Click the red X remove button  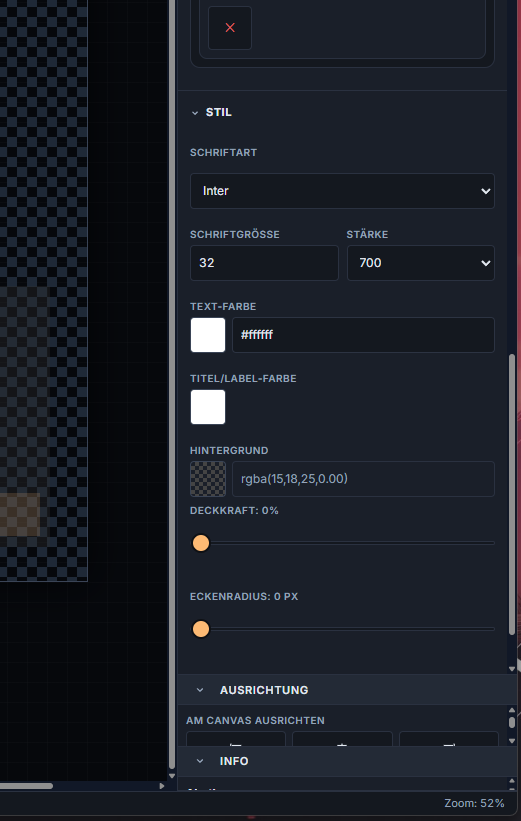(x=230, y=28)
